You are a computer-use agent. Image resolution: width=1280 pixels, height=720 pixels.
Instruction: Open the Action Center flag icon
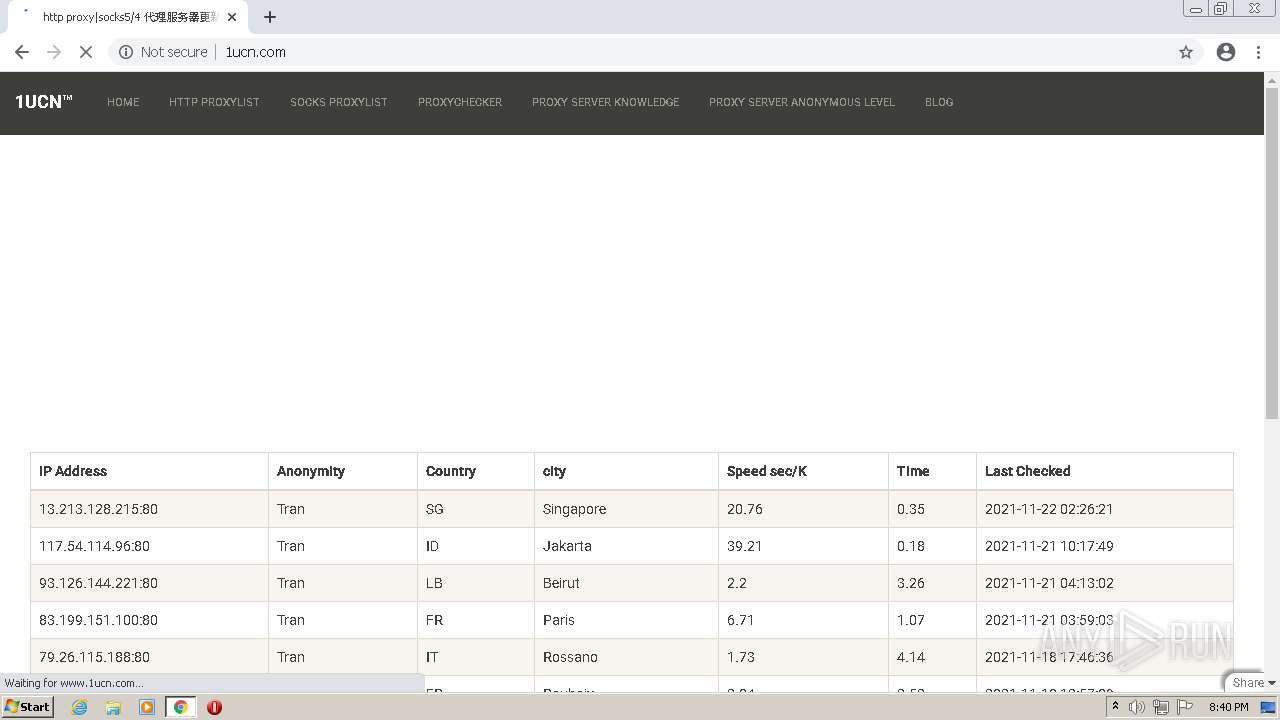[x=1185, y=707]
